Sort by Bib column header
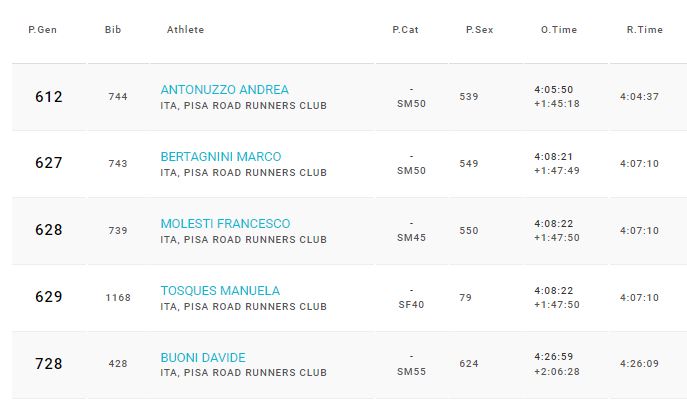The width and height of the screenshot is (687, 401). coord(113,30)
